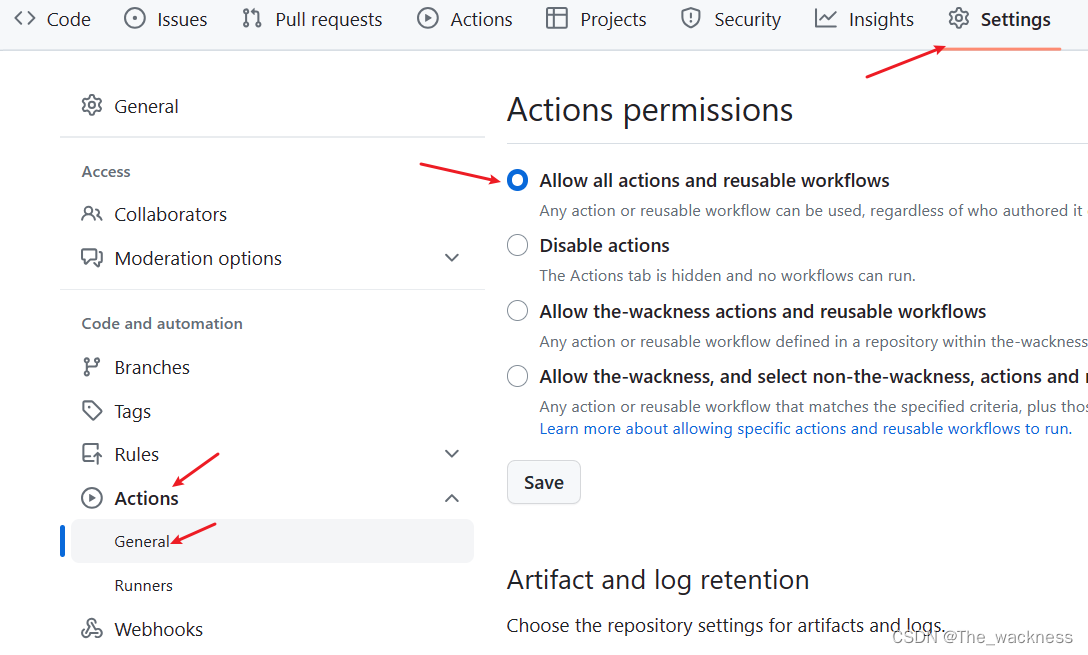Choose Allow the-wackness actions and reusable workflows
This screenshot has height=655, width=1088.
(517, 310)
